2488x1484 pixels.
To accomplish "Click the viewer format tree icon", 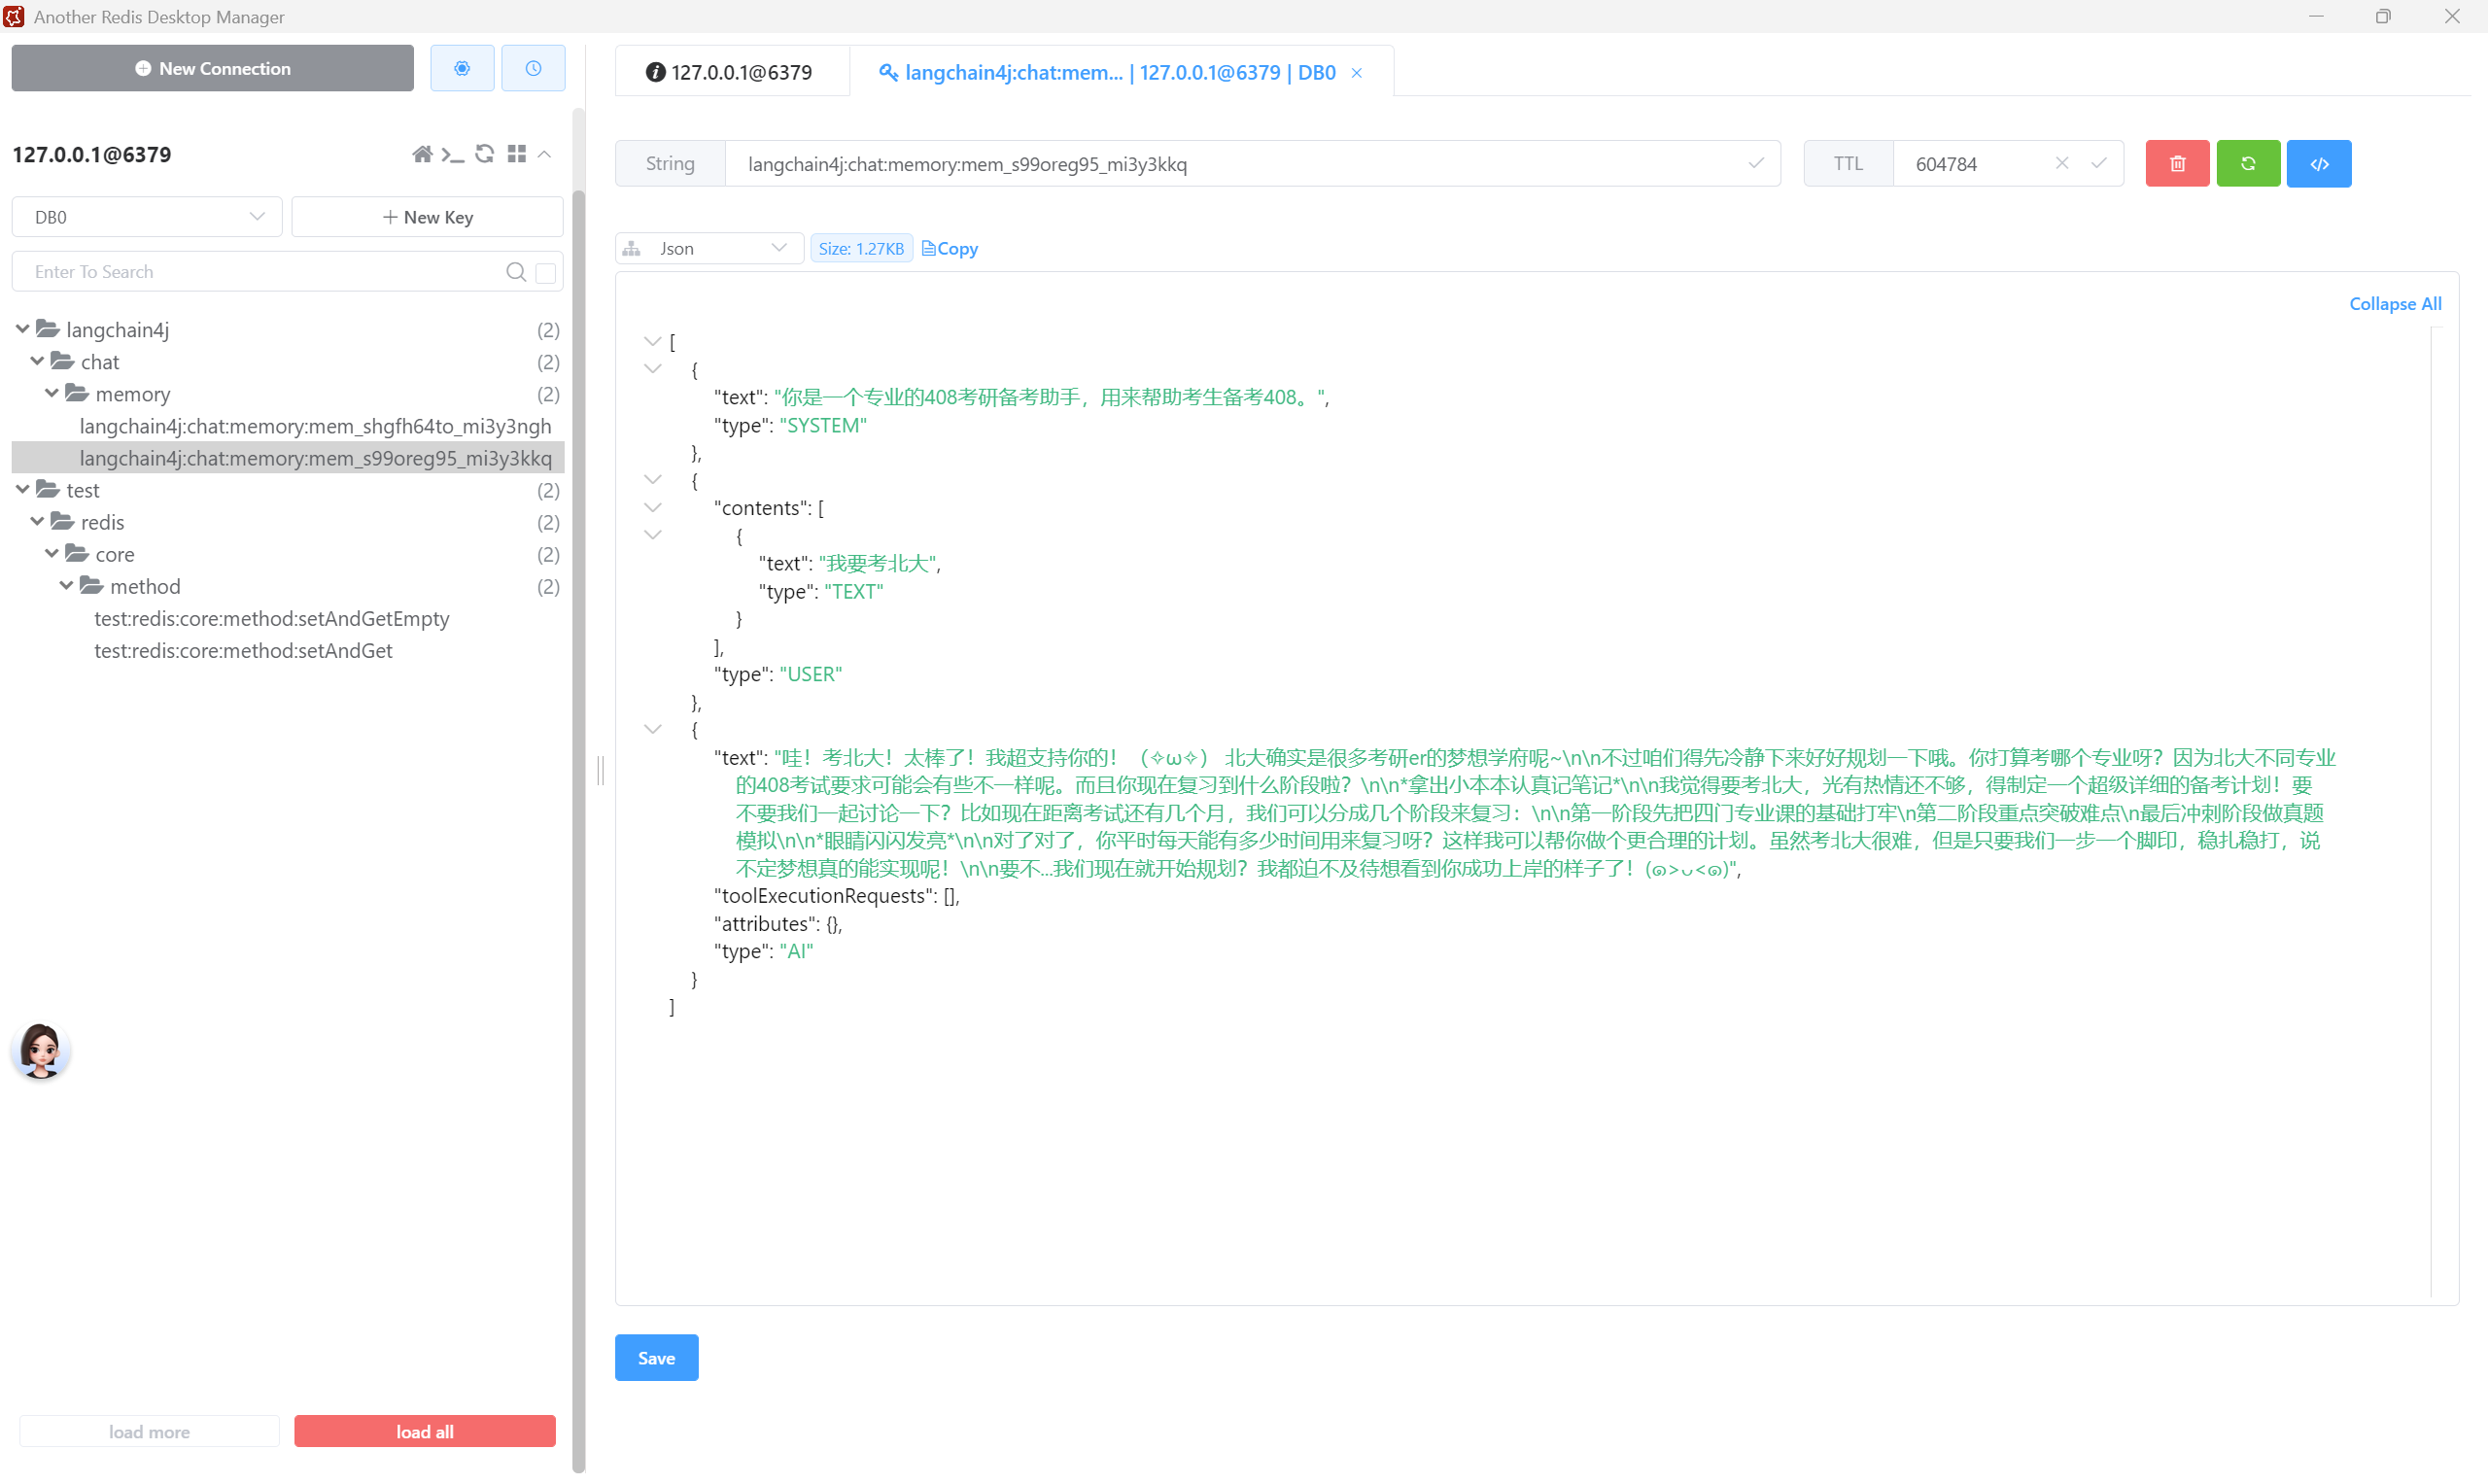I will coord(631,249).
